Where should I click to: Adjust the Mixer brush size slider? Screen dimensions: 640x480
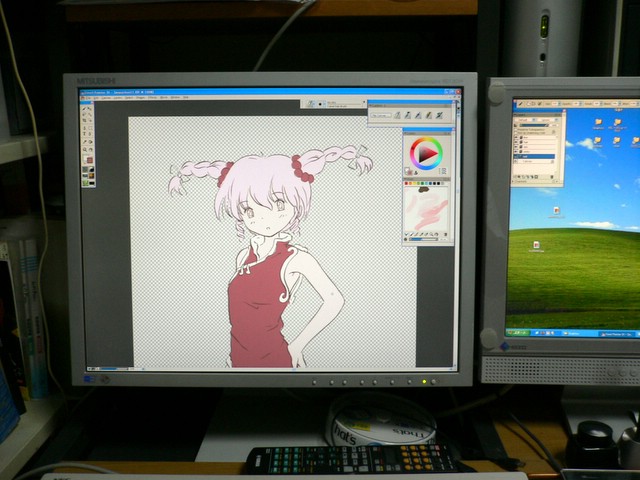tap(423, 239)
